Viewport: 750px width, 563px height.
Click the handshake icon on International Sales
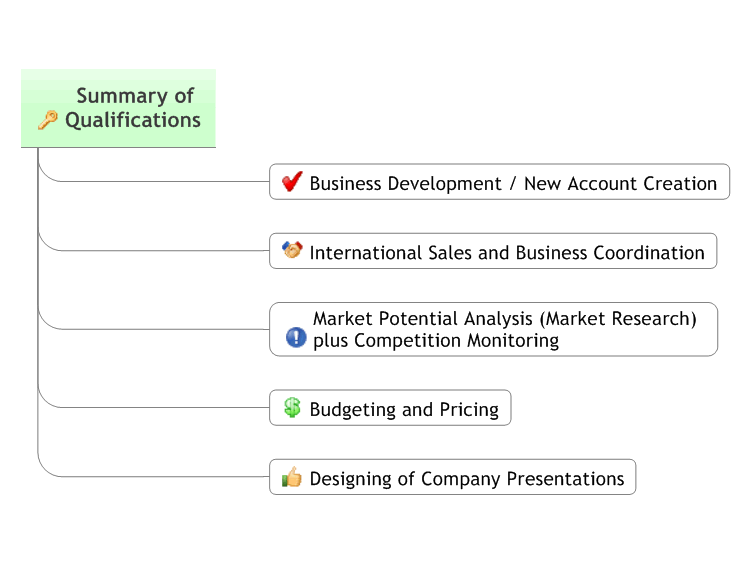pos(292,250)
